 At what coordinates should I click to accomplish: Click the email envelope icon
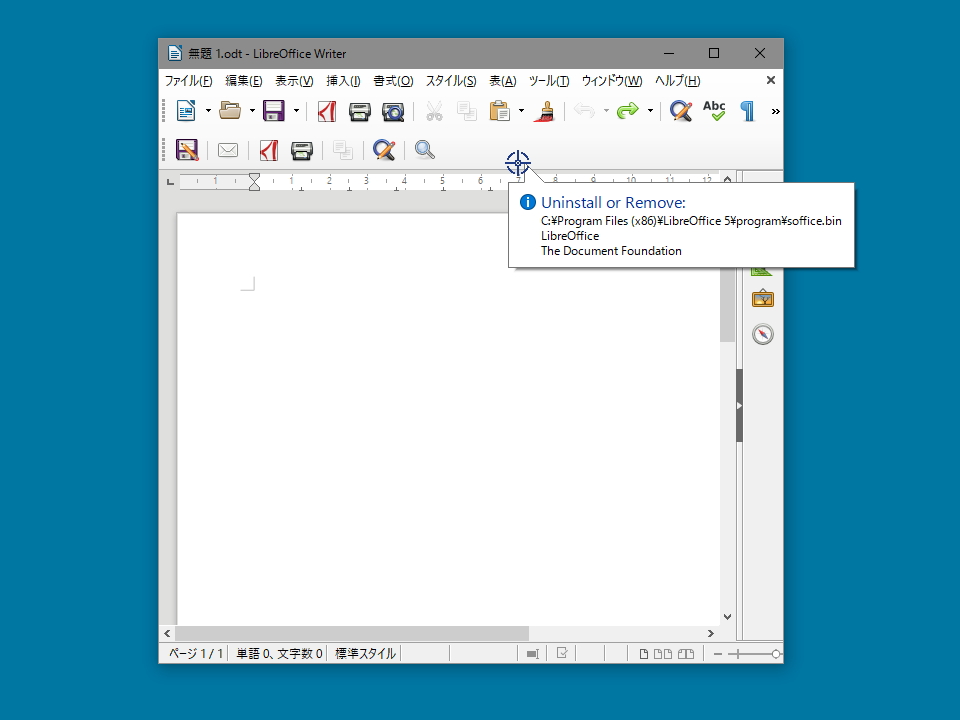[228, 150]
